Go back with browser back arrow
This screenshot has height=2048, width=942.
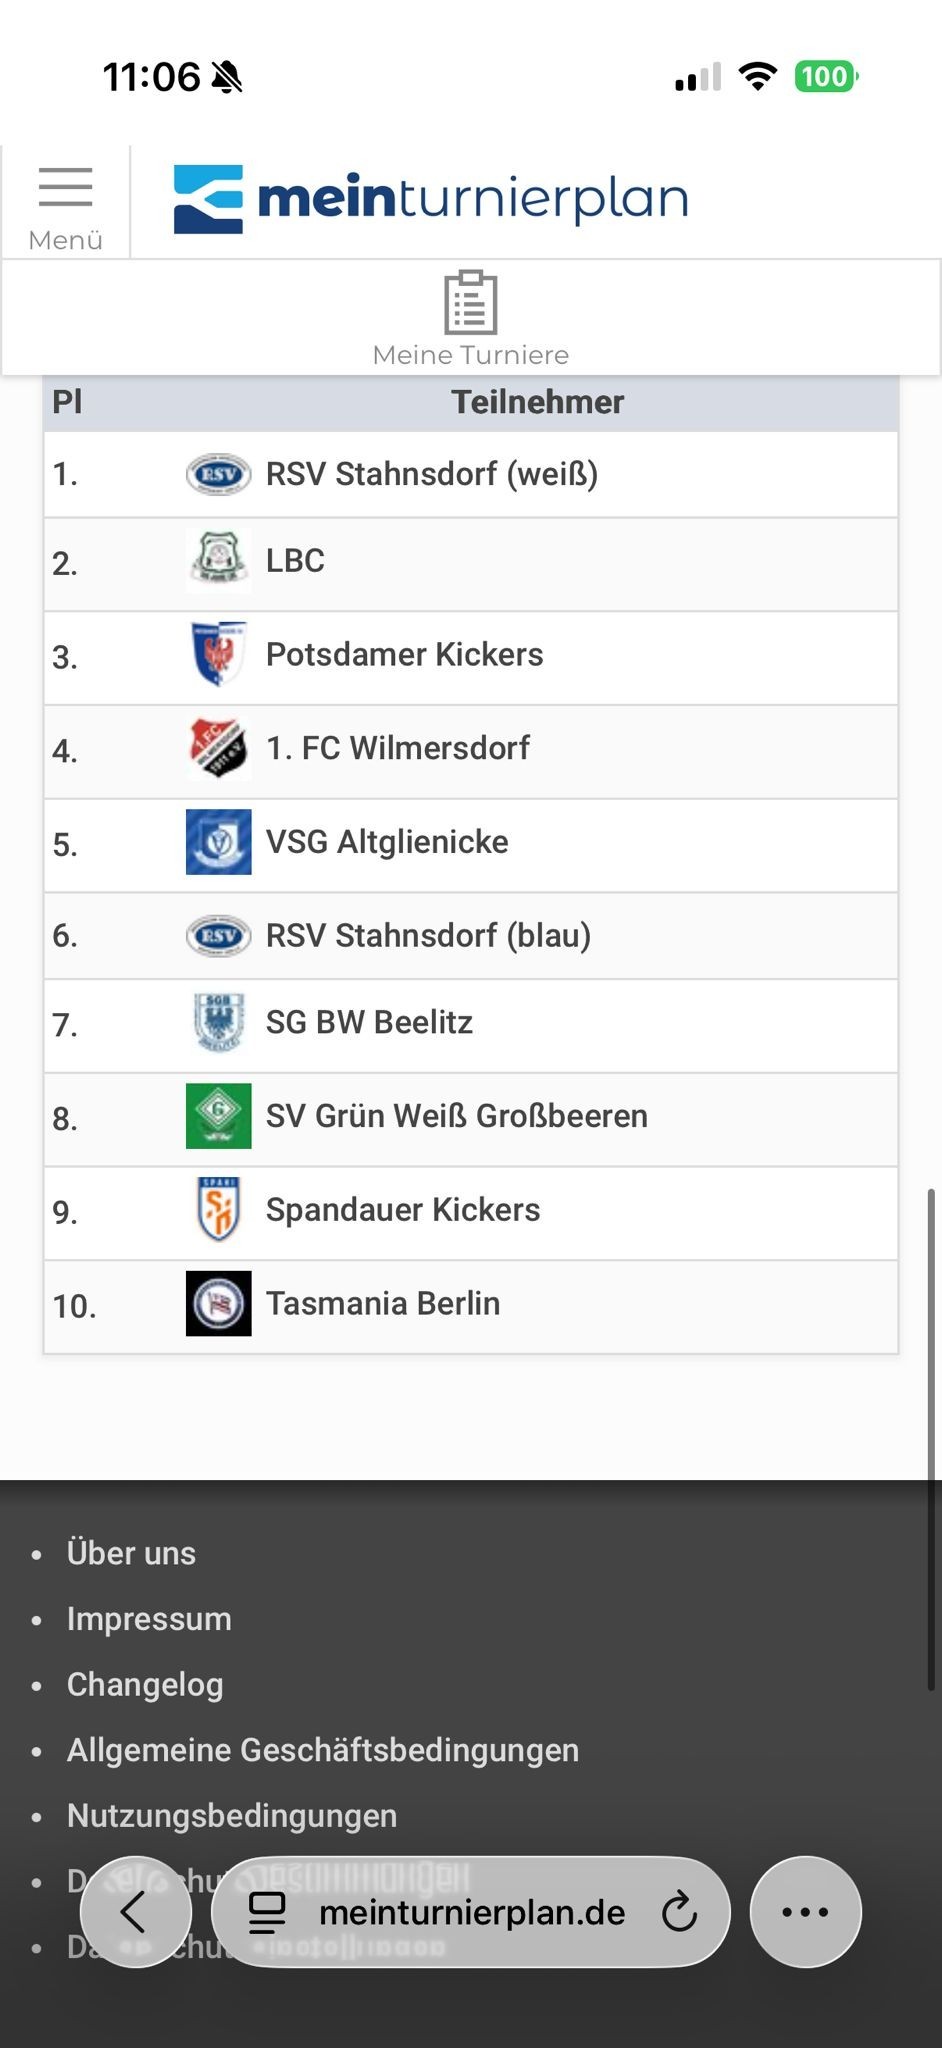[134, 1913]
